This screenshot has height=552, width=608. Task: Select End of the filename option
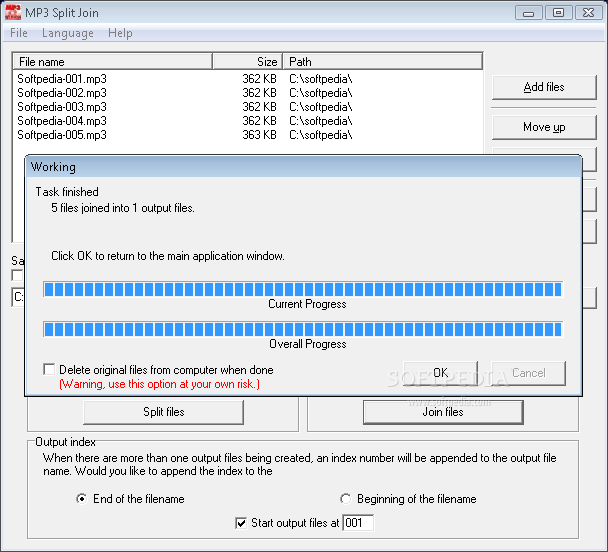click(81, 499)
